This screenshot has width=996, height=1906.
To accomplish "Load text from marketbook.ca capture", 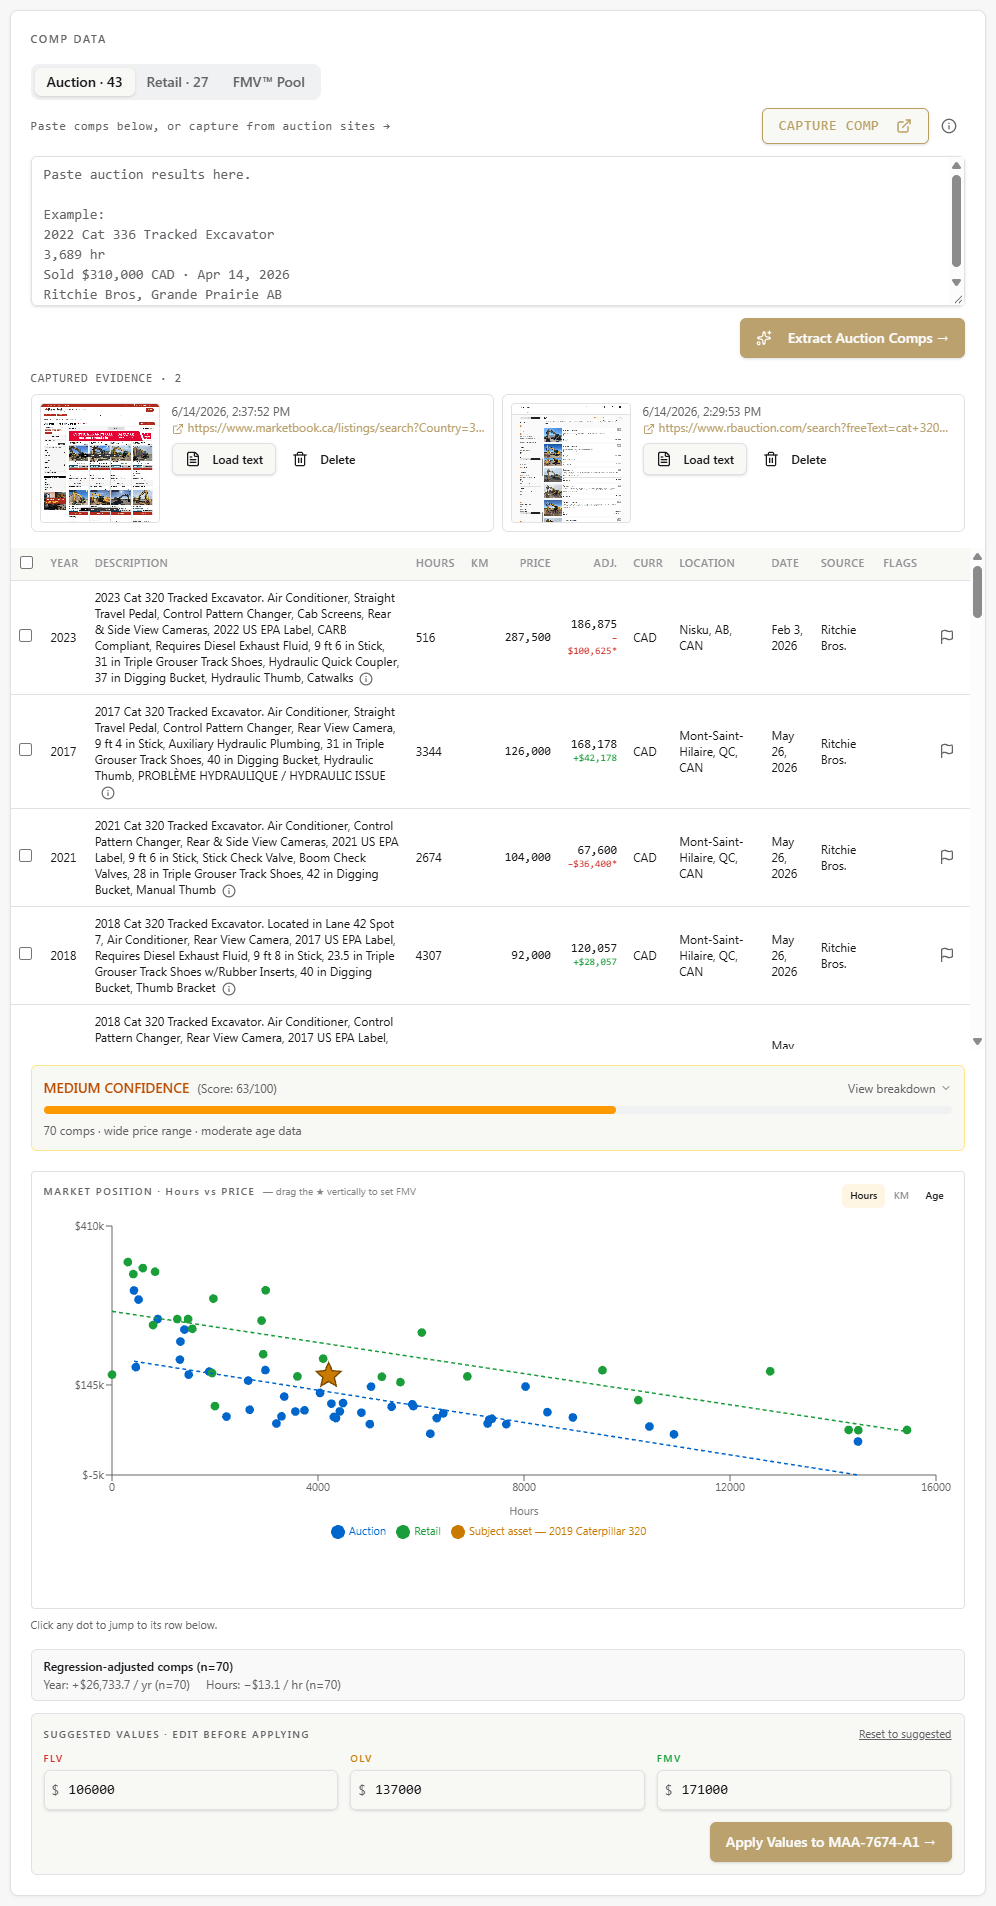I will click(224, 460).
